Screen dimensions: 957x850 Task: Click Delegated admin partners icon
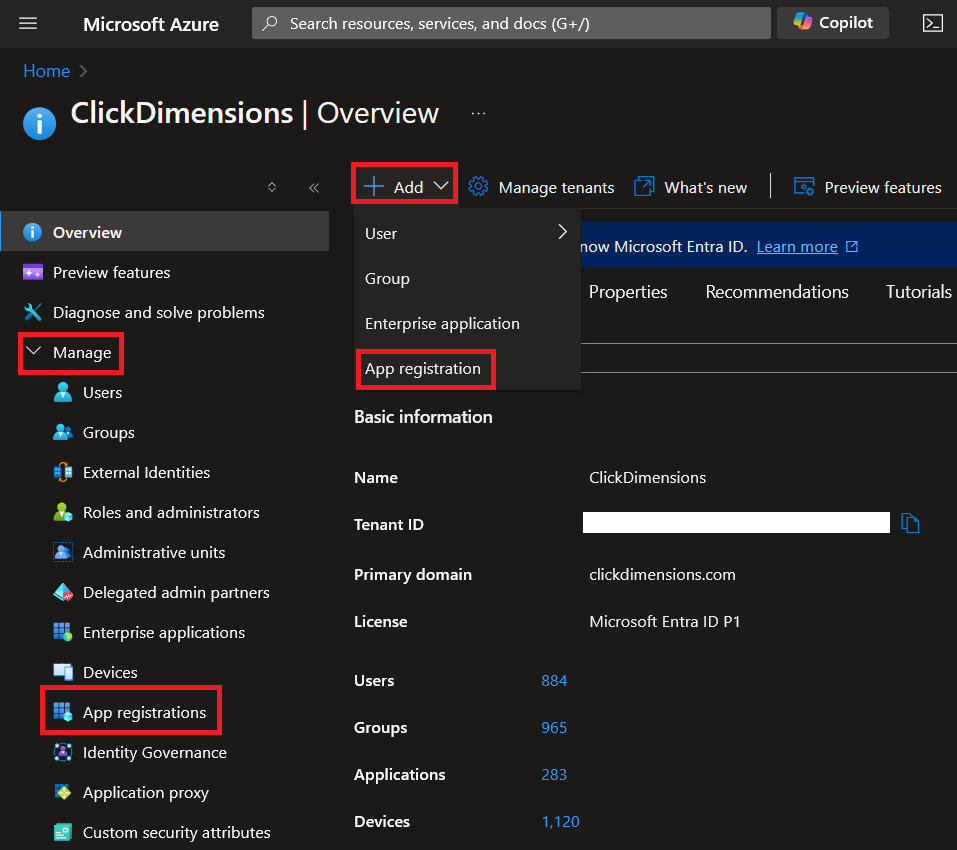coord(63,592)
